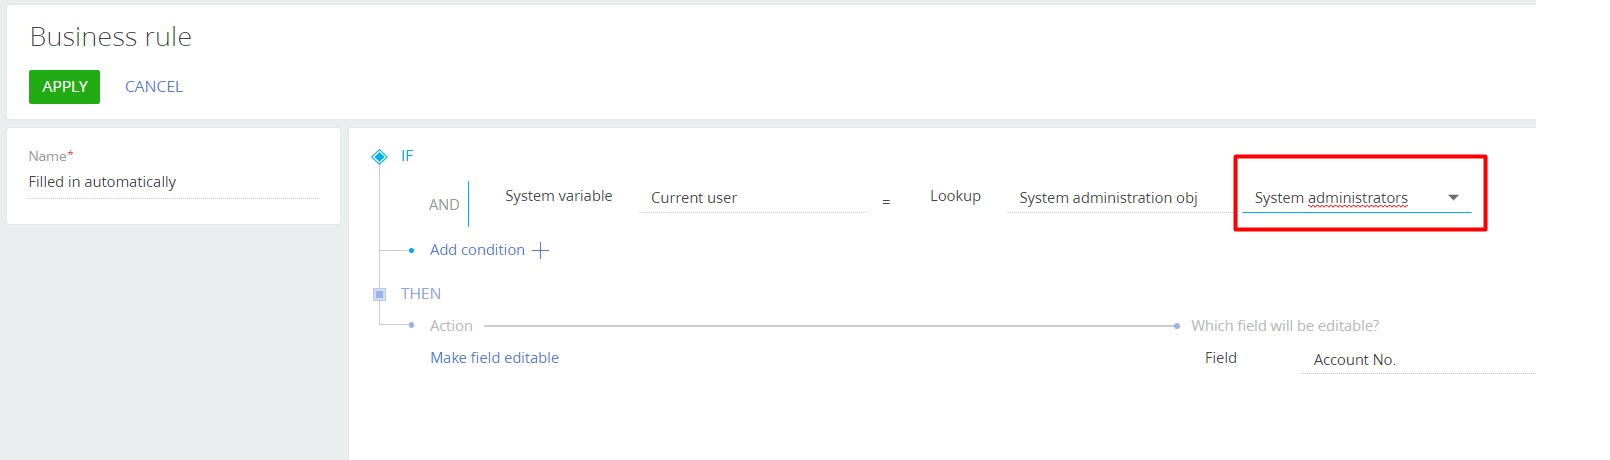The image size is (1610, 460).
Task: Expand the System administrators dropdown arrow
Action: pos(1453,198)
